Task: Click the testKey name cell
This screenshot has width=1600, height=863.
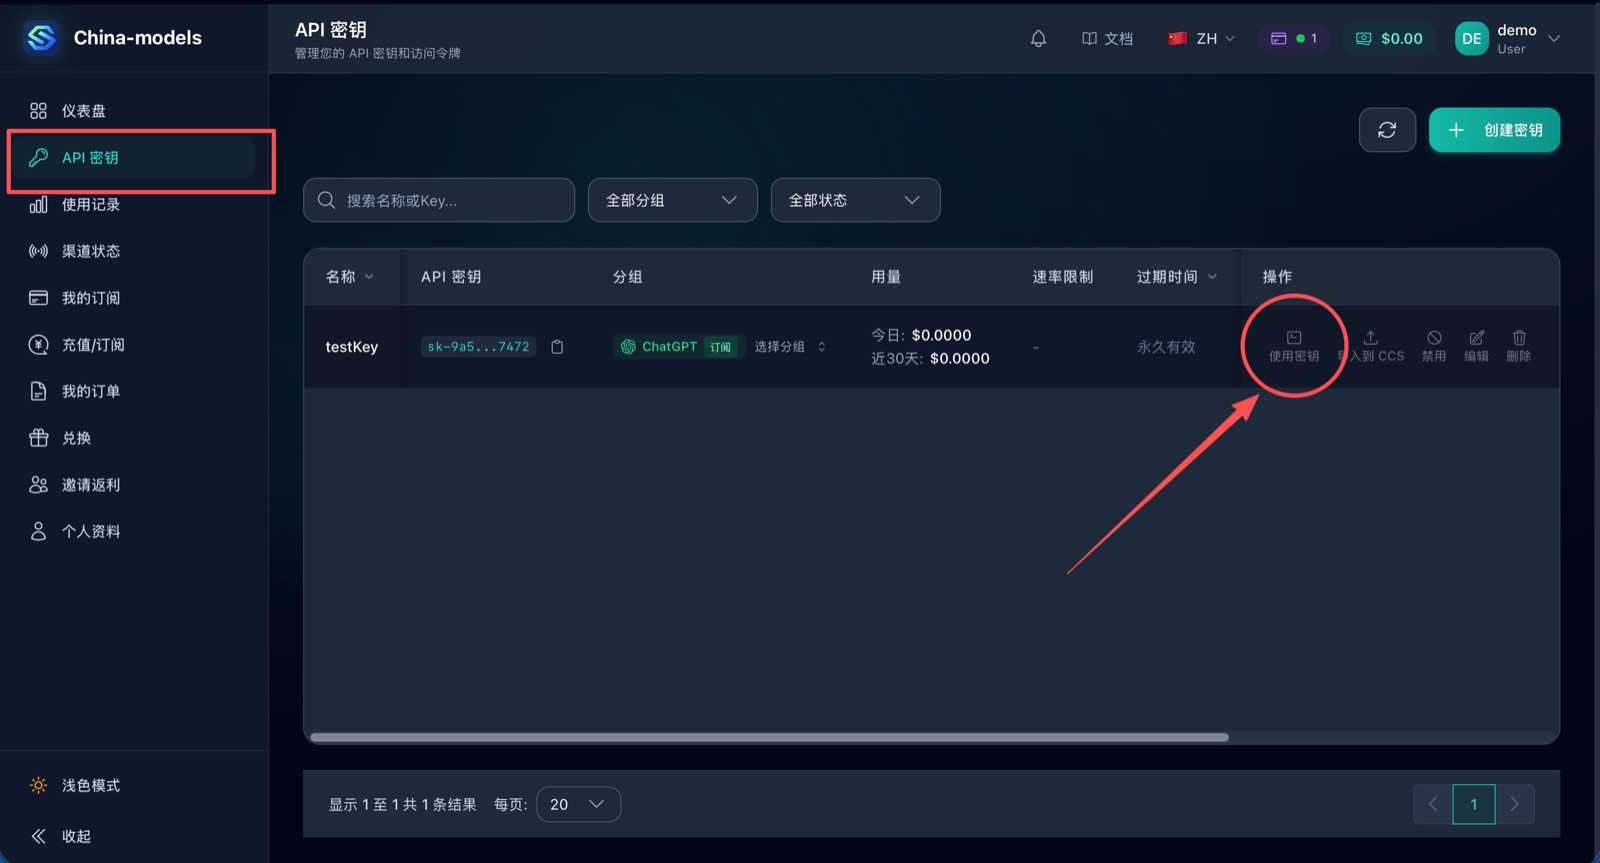Action: coord(352,347)
